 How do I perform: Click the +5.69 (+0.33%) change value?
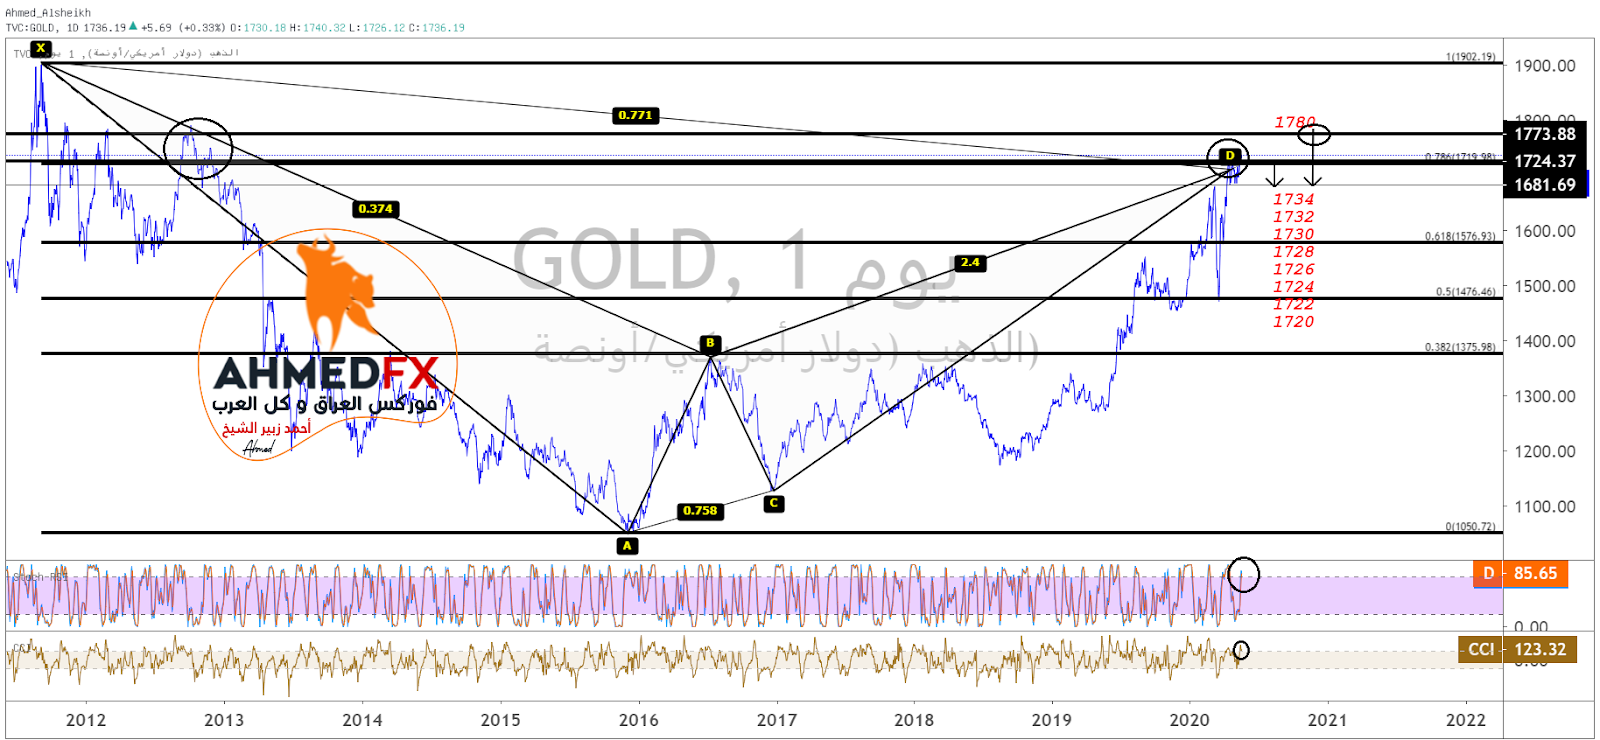183,28
